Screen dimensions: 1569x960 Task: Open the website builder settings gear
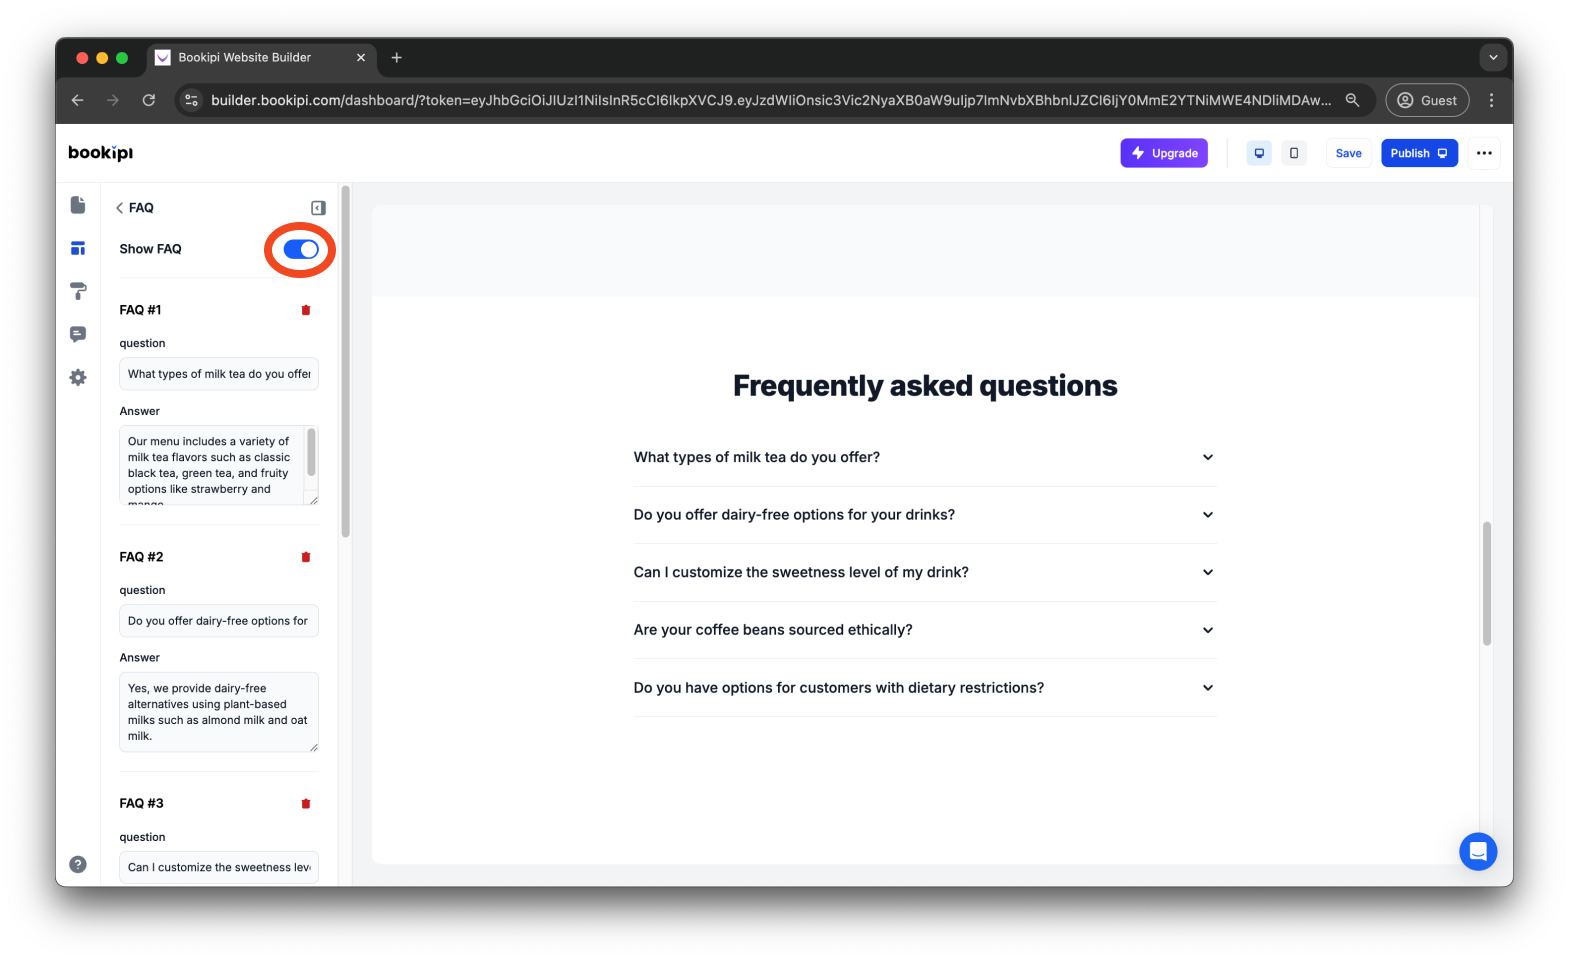click(78, 377)
